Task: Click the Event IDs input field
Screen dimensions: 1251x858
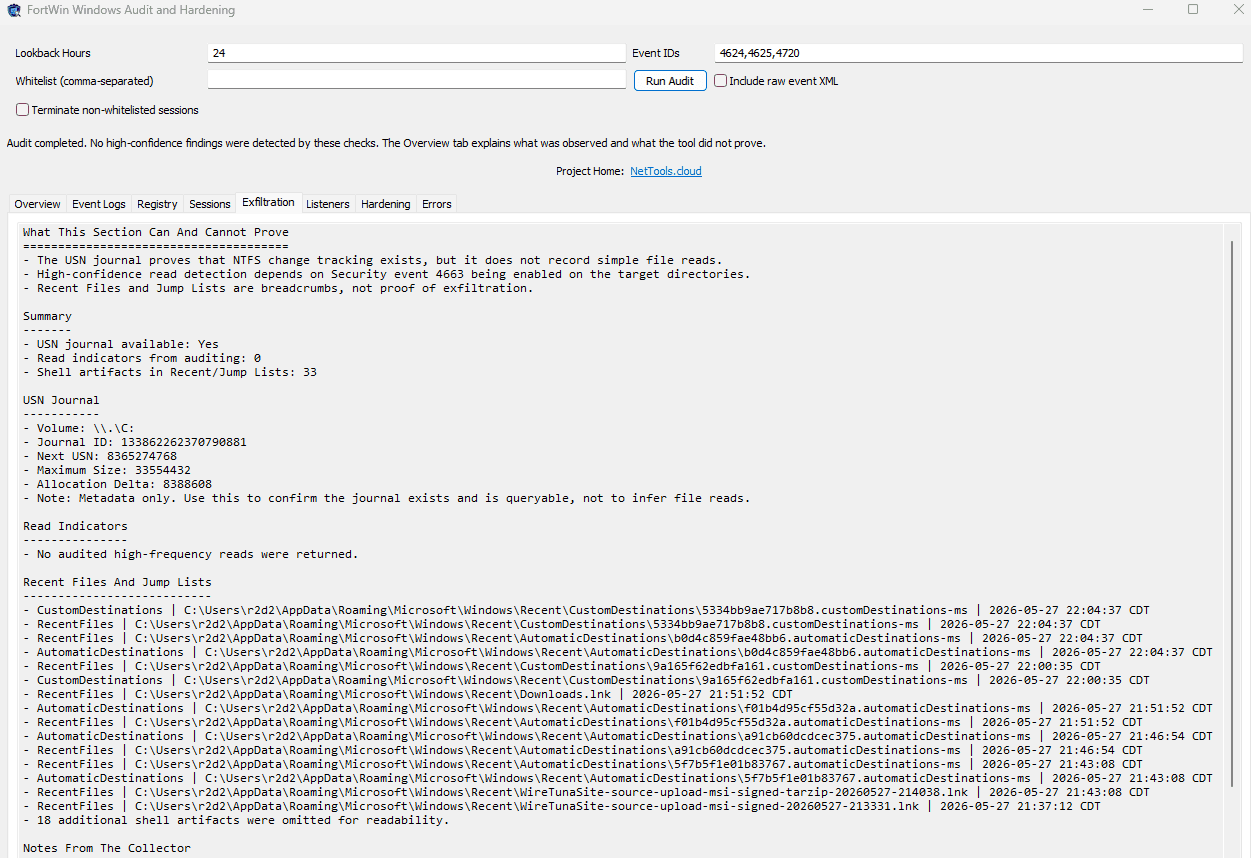Action: (x=979, y=53)
